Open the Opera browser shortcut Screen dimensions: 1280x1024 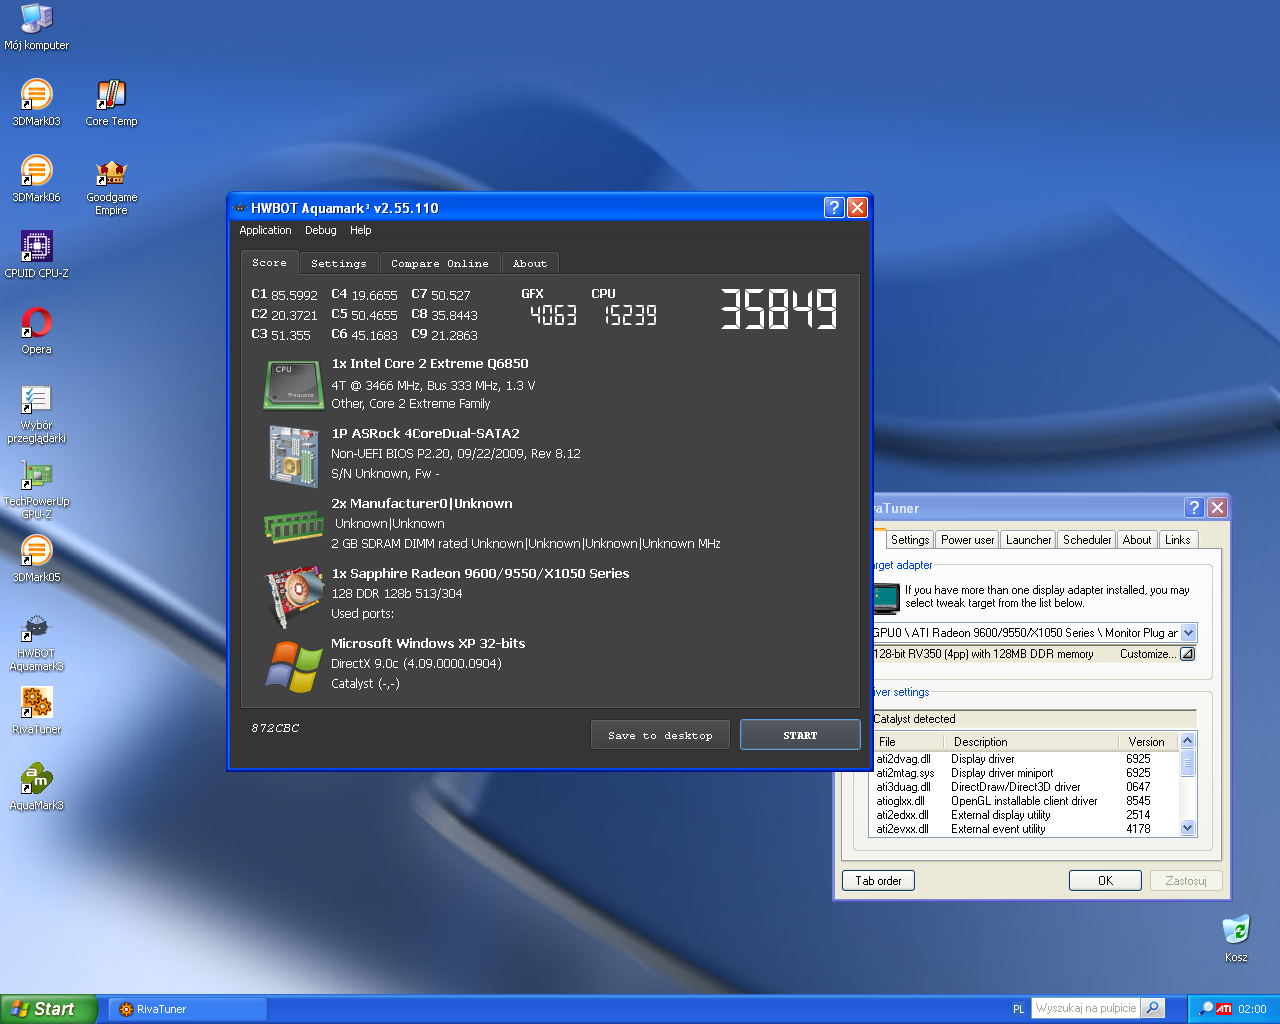pos(36,331)
